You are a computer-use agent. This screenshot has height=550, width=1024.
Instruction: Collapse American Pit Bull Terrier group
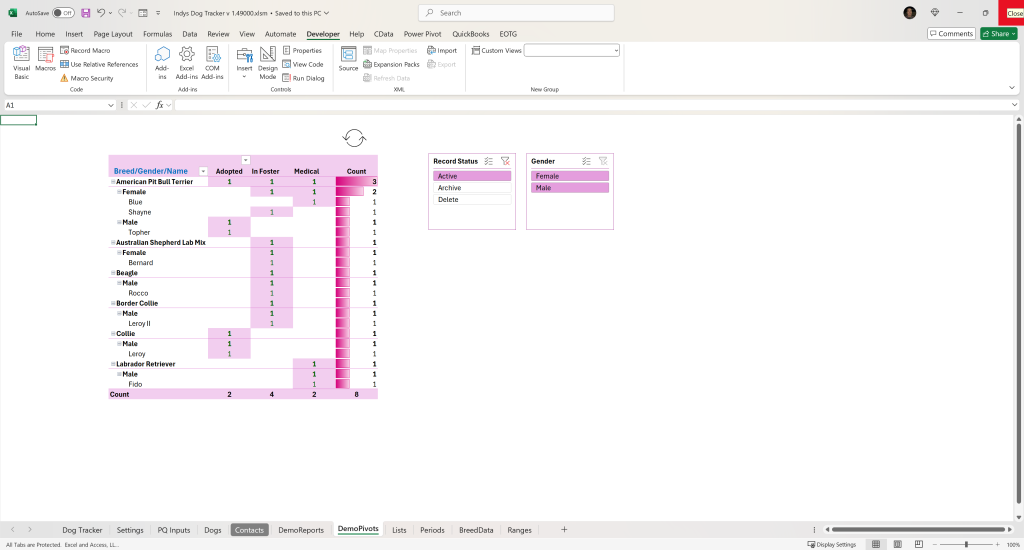113,182
